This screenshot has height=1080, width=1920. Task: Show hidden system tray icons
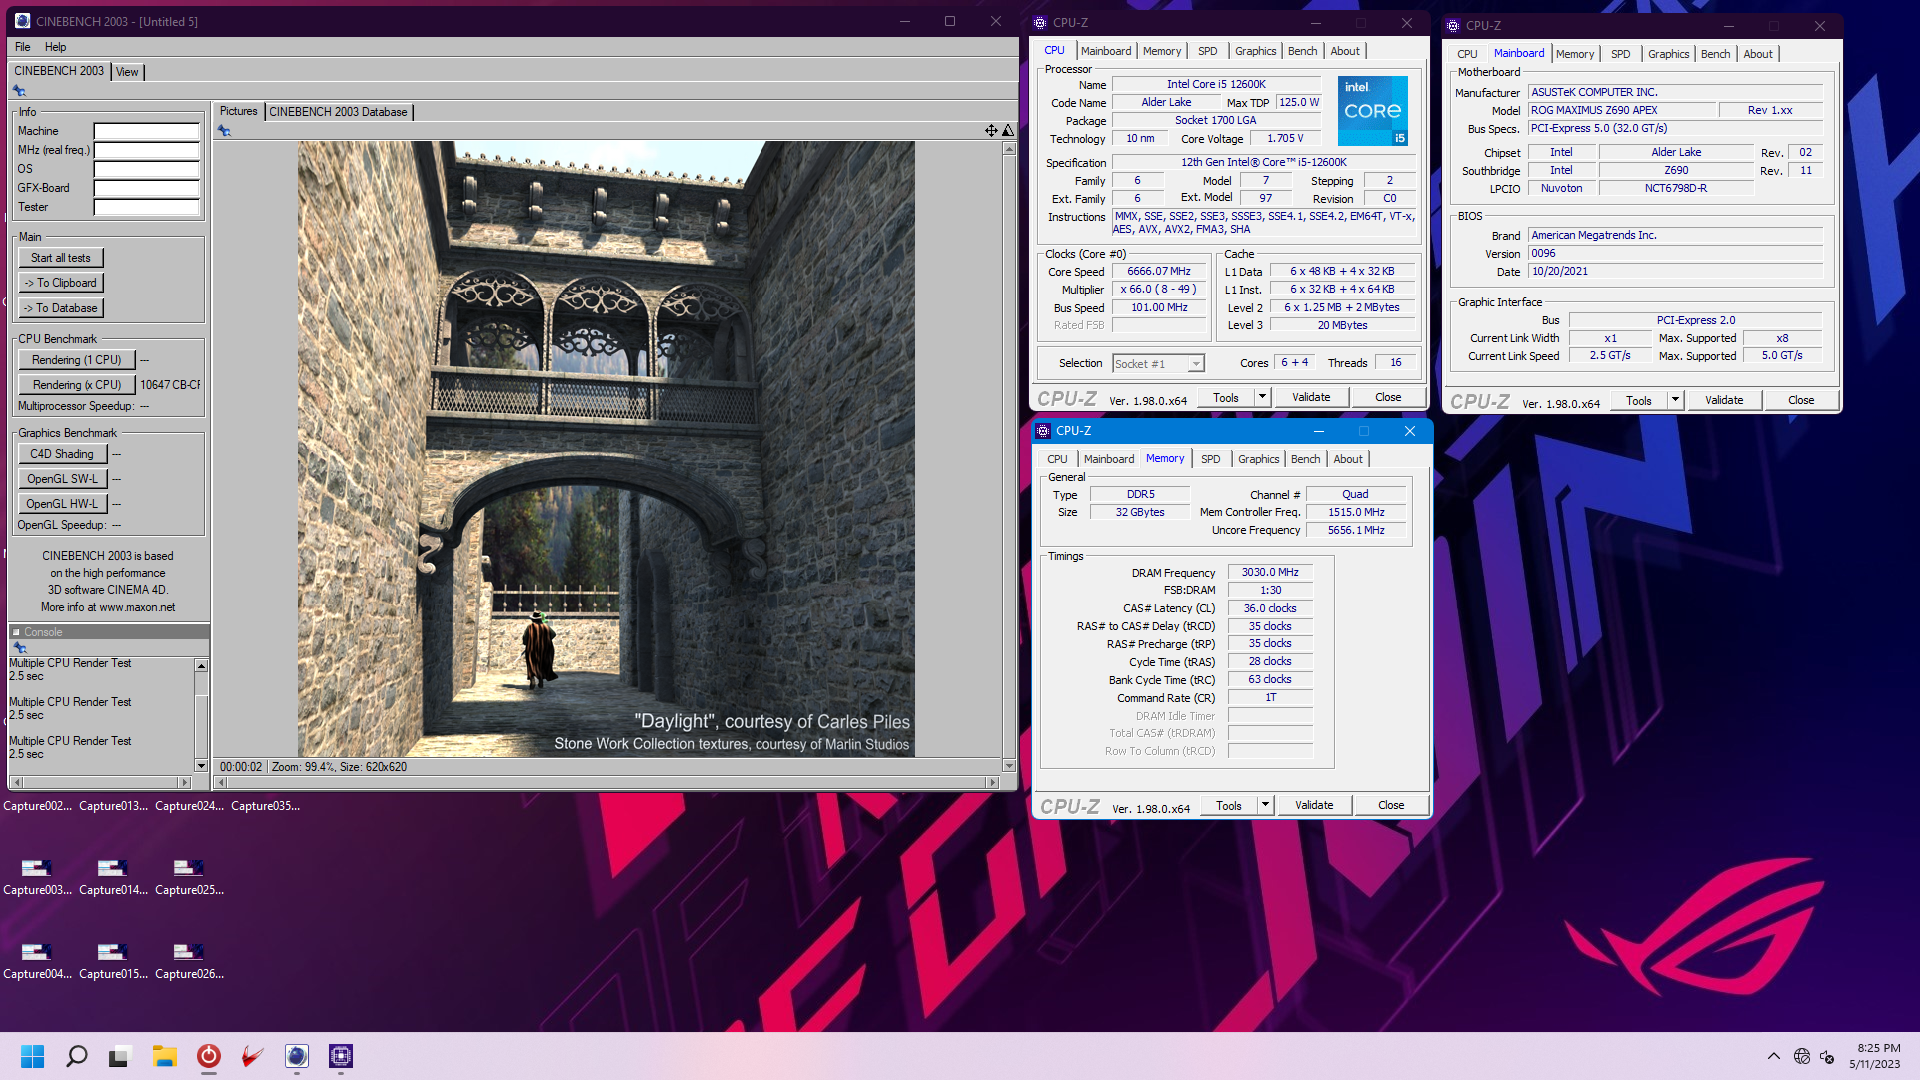pos(1773,1056)
